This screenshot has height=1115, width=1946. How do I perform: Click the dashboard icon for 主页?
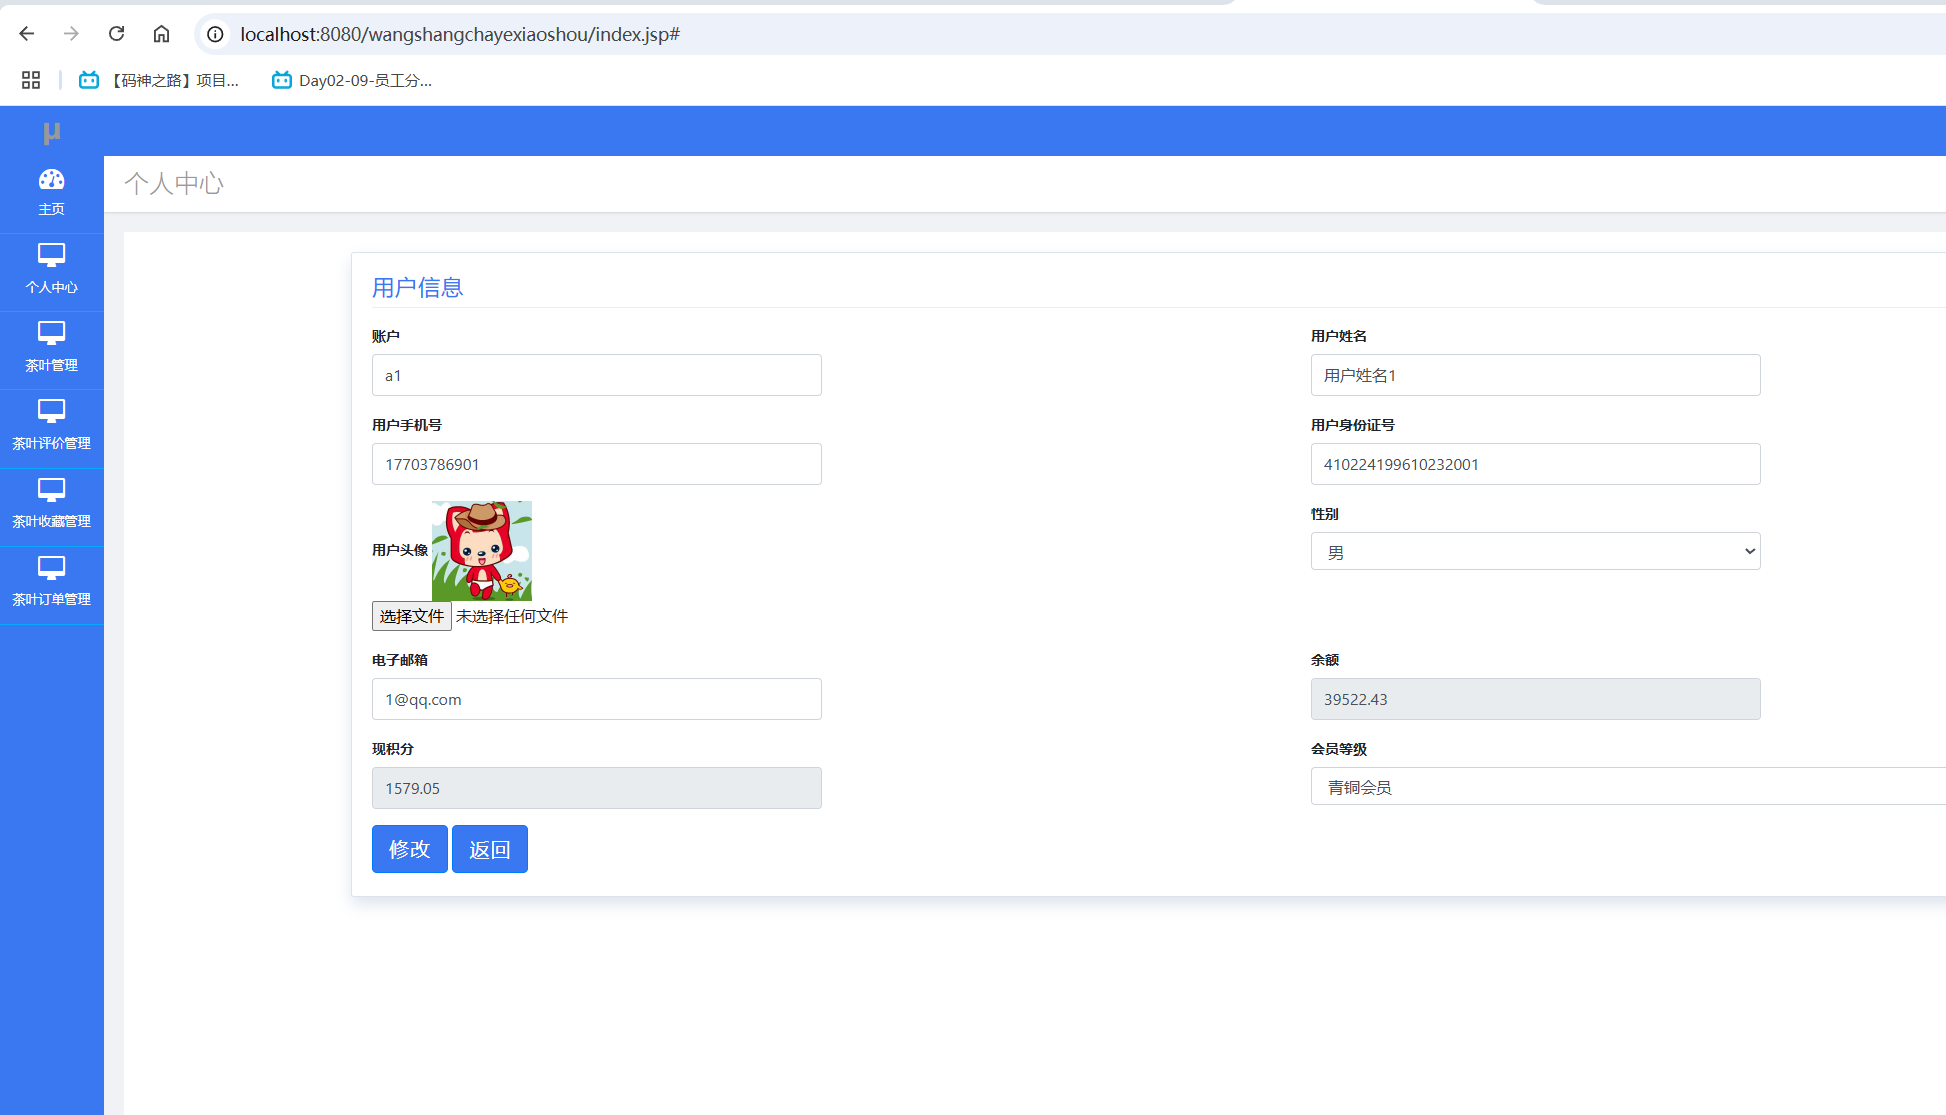point(51,180)
